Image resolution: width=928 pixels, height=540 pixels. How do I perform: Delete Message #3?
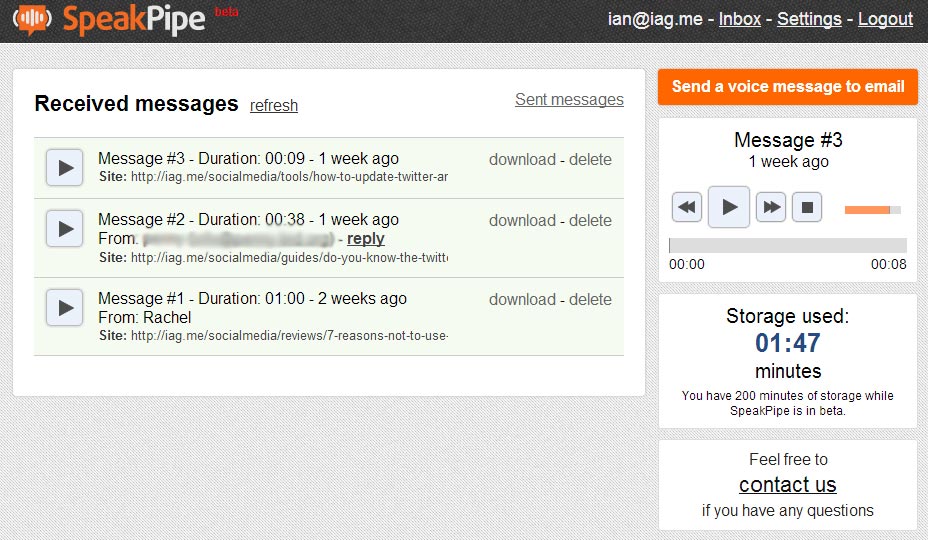click(x=590, y=160)
